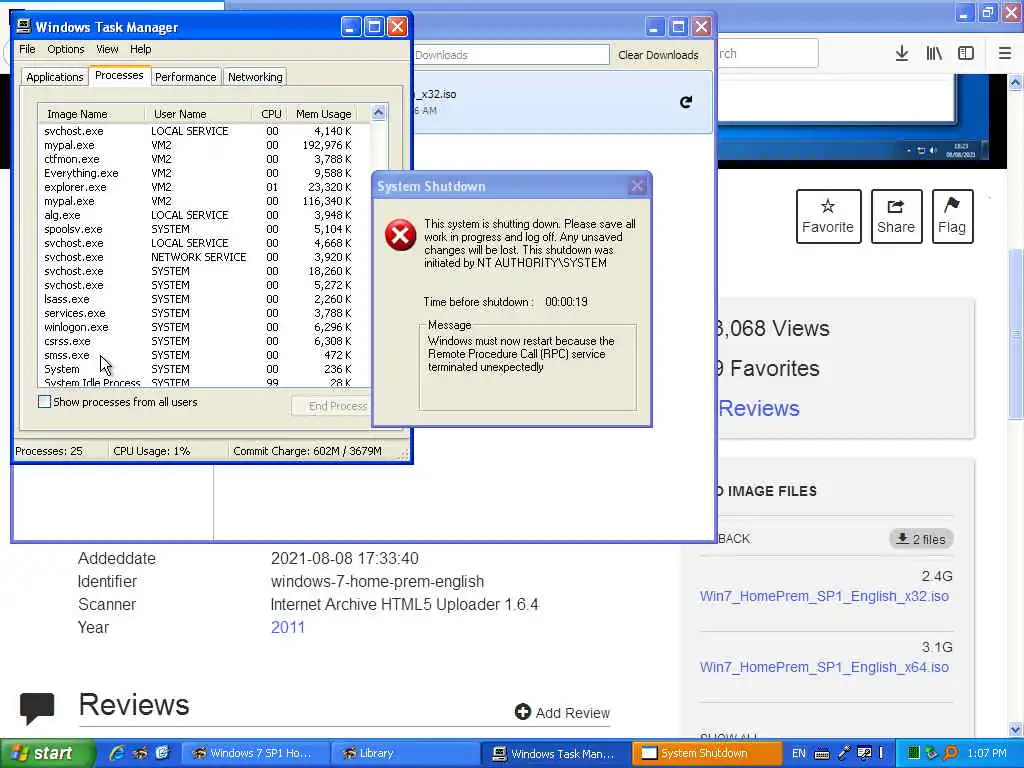Sort processes by CPU column
Image resolution: width=1024 pixels, height=768 pixels.
click(269, 114)
